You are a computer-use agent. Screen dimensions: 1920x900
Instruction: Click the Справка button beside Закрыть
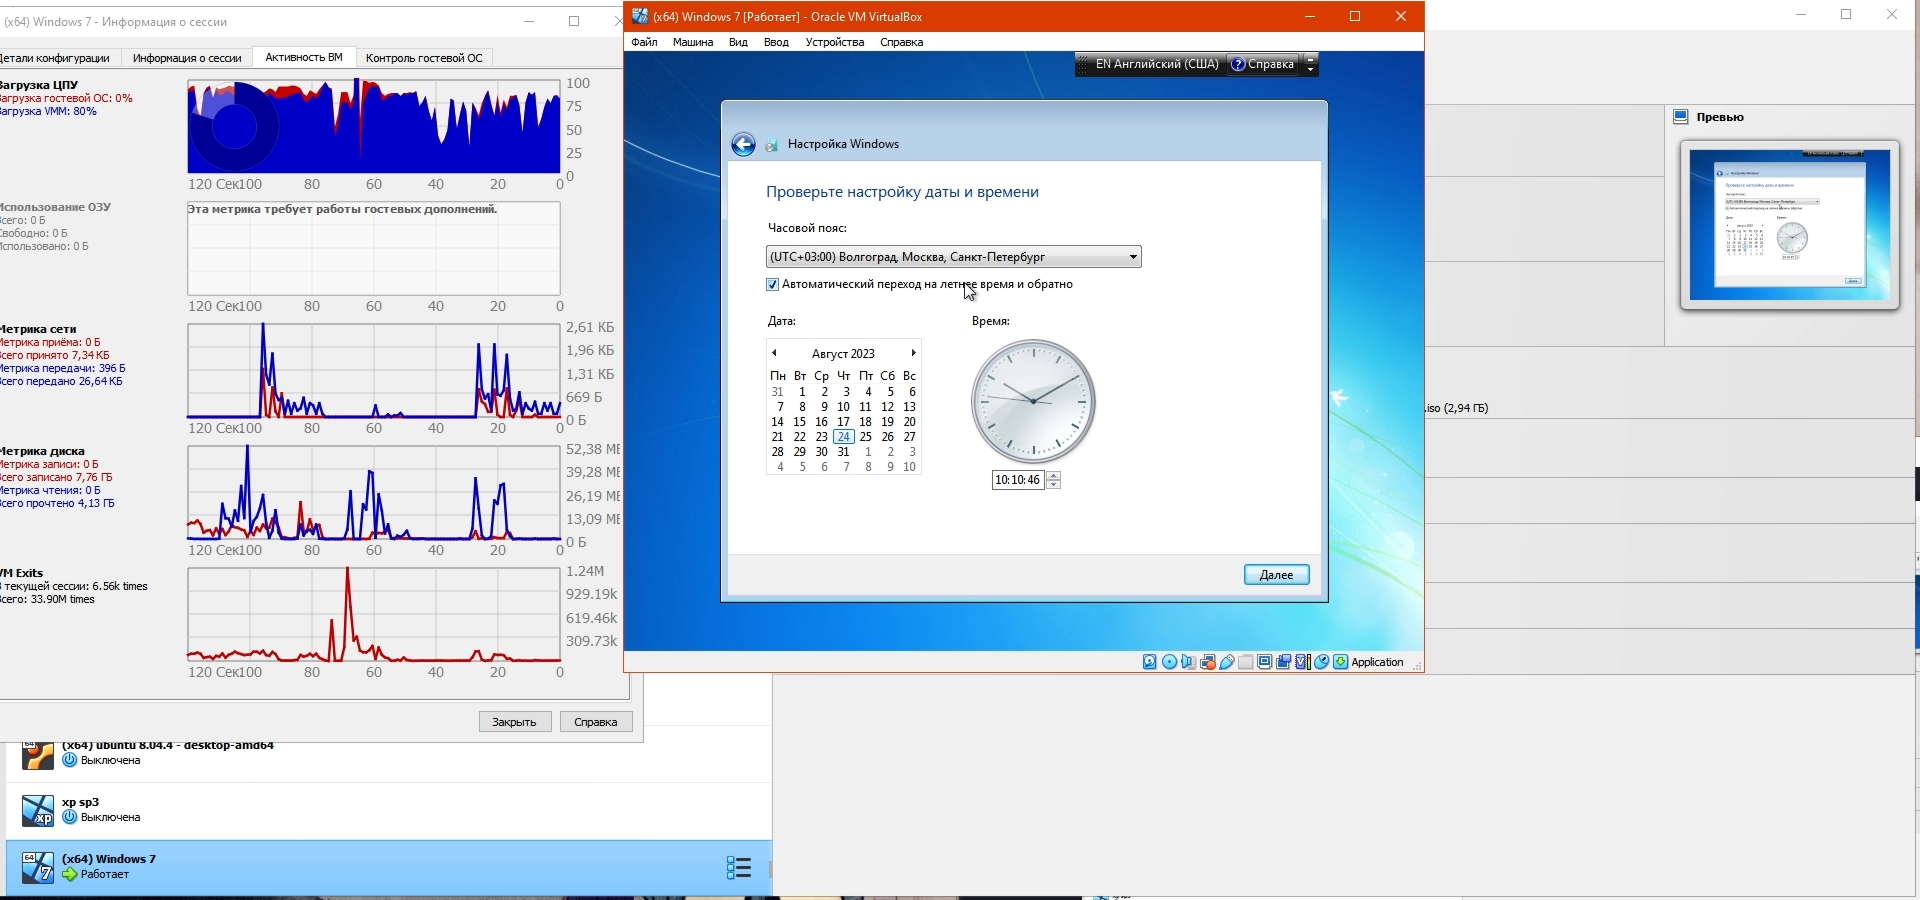(x=596, y=722)
